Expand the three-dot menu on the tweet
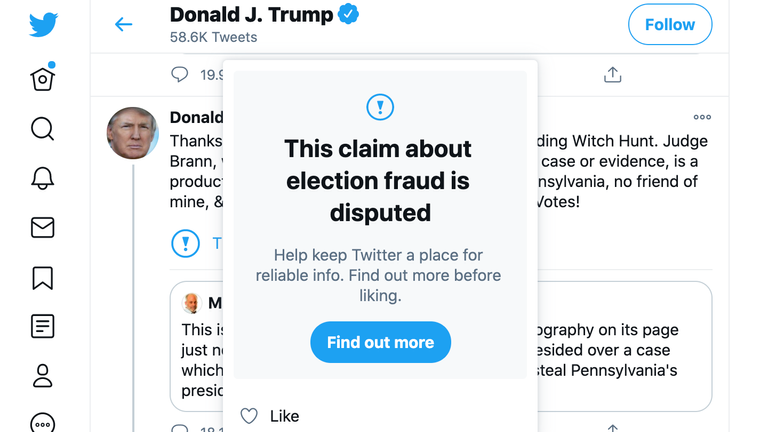Screen dimensions: 768x432 702,117
